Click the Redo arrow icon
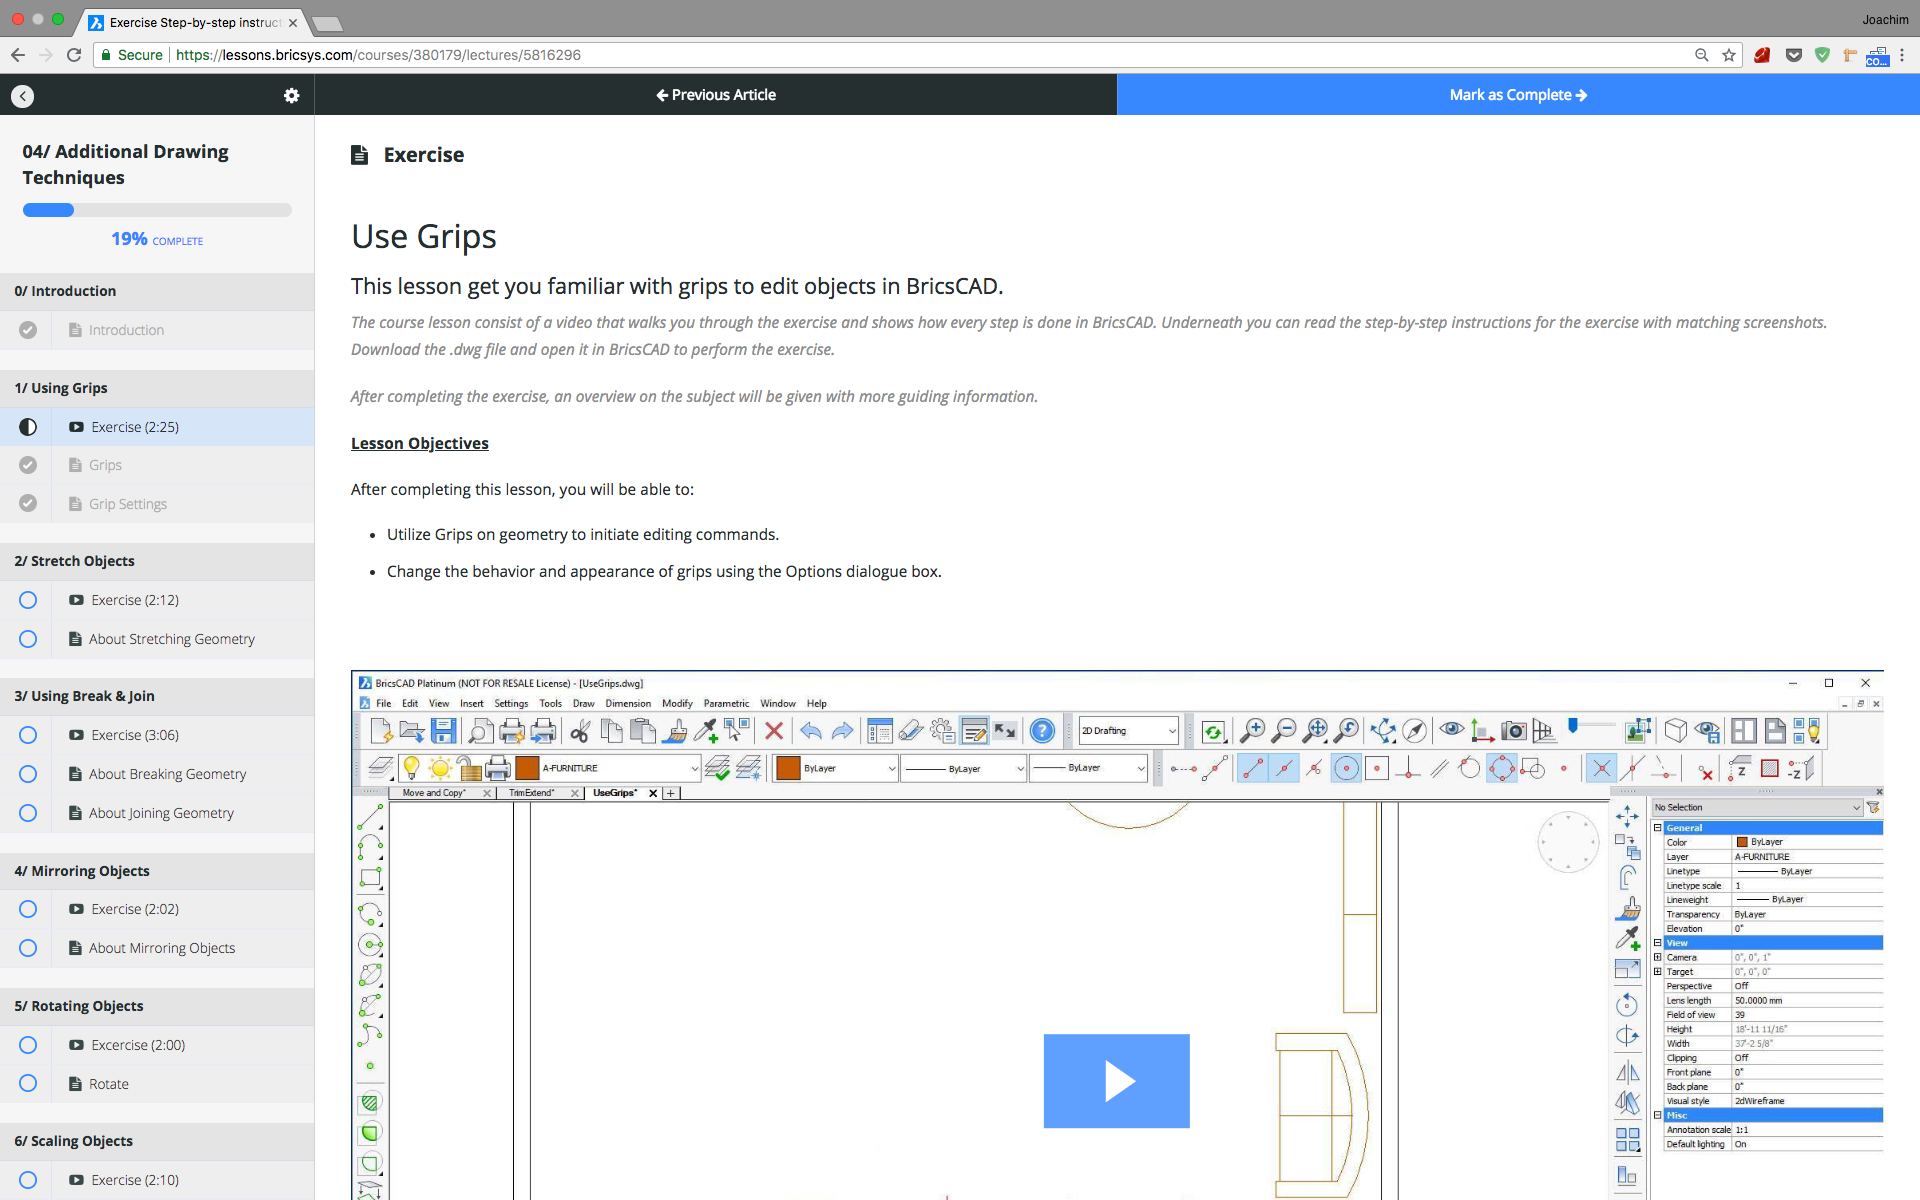 843,731
